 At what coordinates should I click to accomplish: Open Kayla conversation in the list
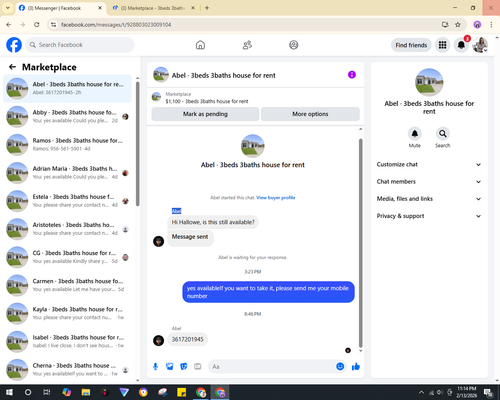pos(68,313)
